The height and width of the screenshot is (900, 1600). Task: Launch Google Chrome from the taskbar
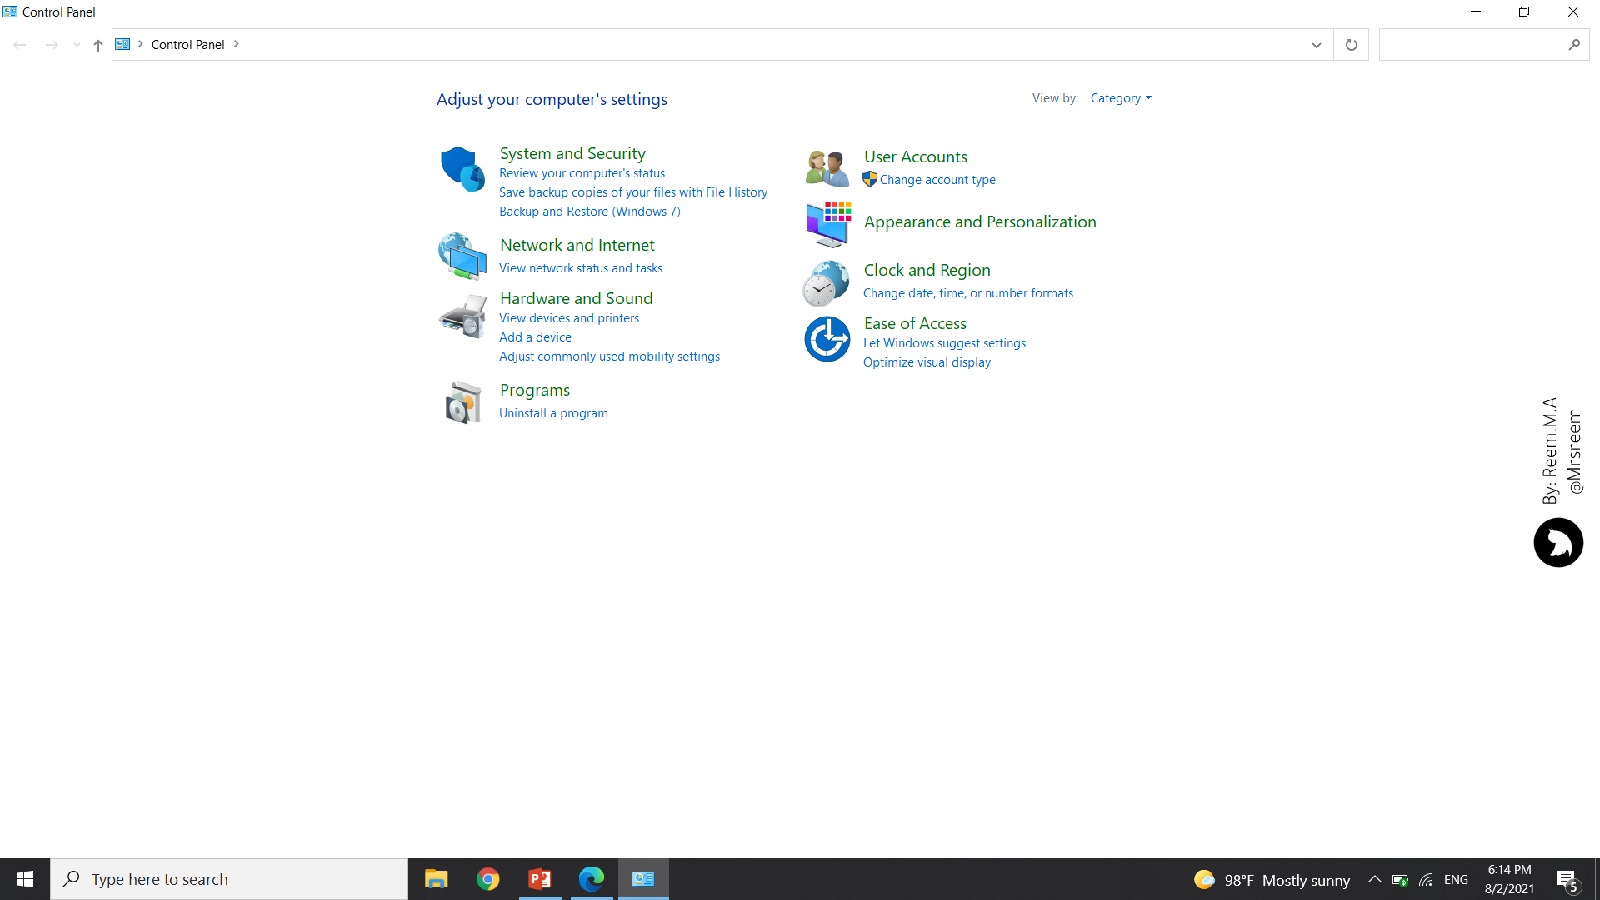point(488,879)
